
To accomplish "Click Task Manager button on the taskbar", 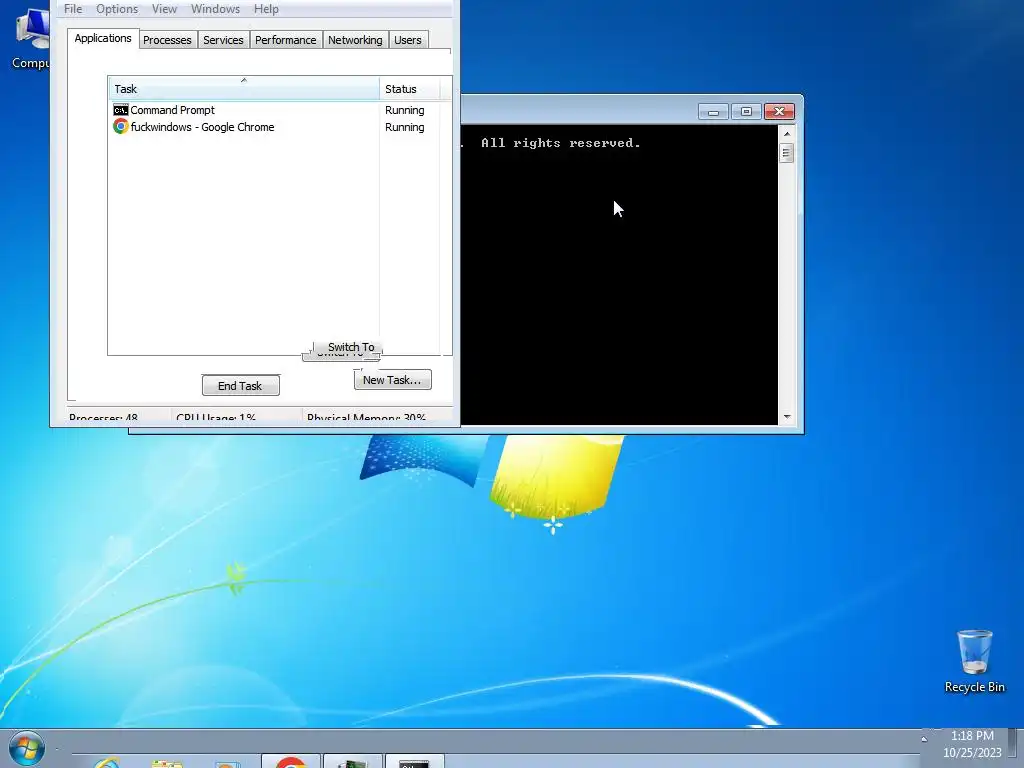I will 353,761.
